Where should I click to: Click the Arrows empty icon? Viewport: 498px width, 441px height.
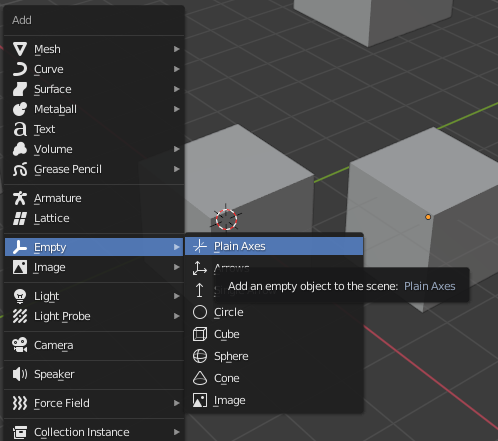200,268
